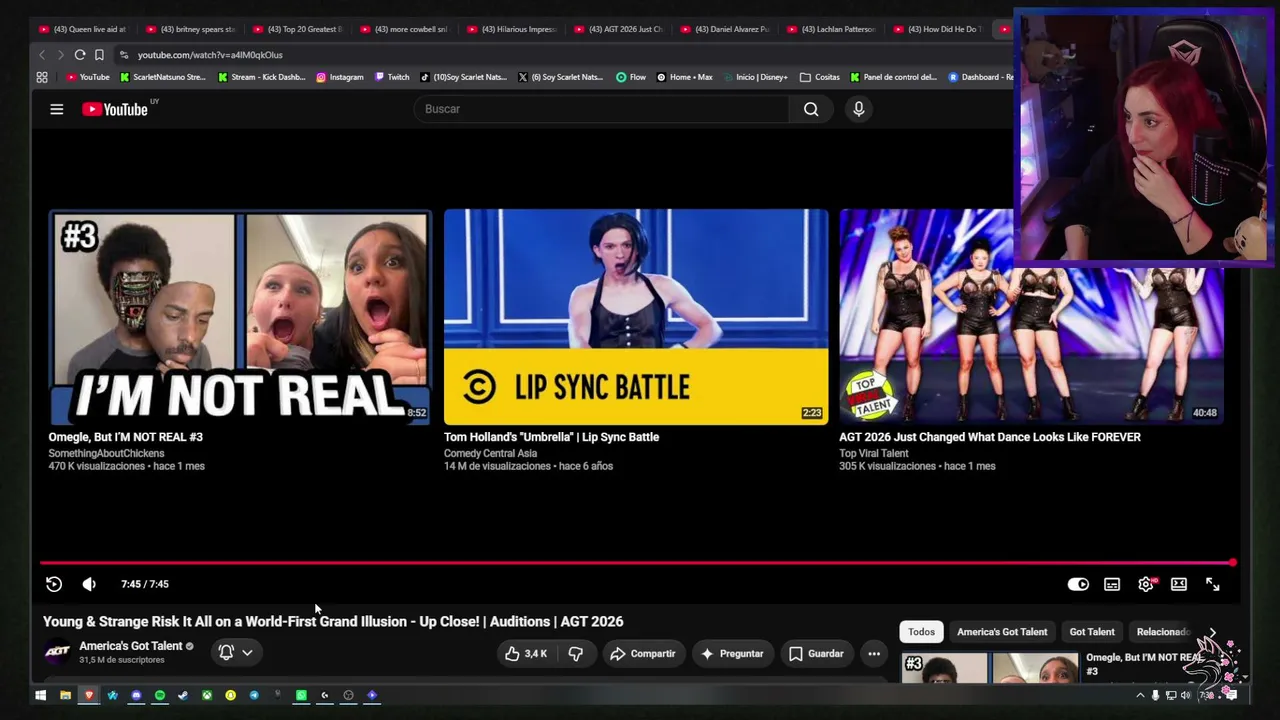
Task: Share the video via Compartir
Action: (643, 653)
